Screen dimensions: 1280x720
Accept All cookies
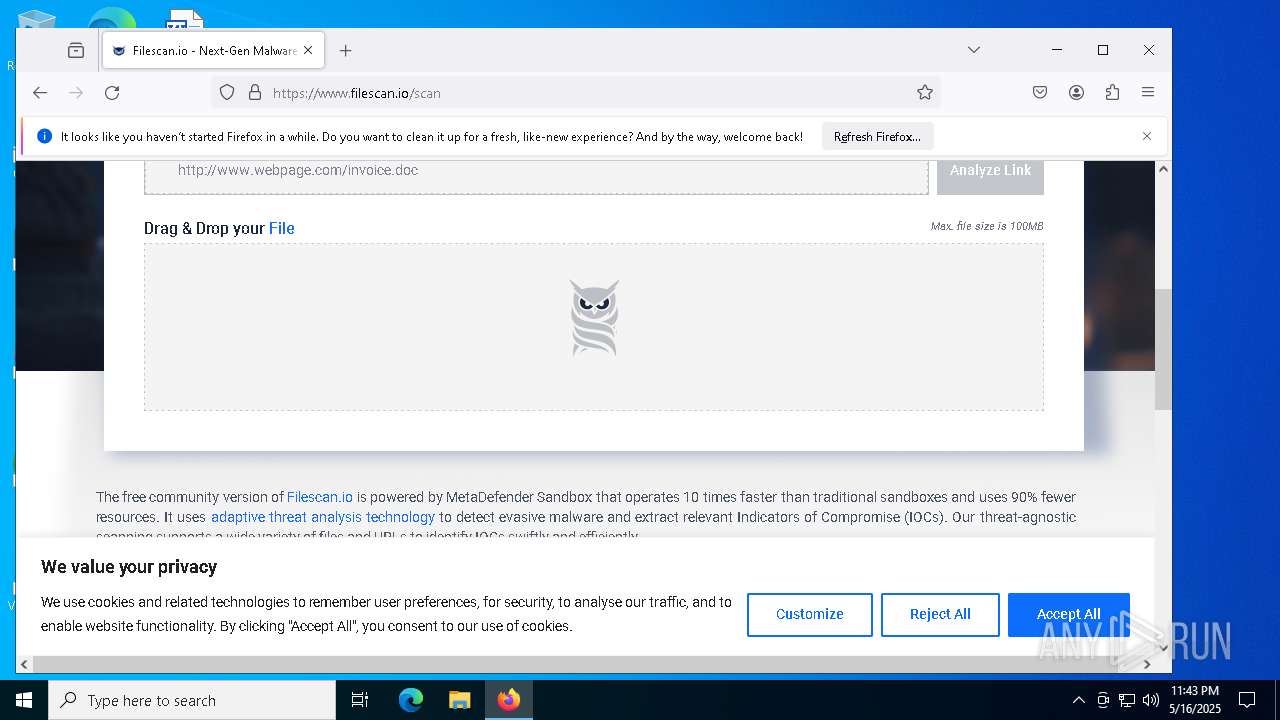point(1069,614)
